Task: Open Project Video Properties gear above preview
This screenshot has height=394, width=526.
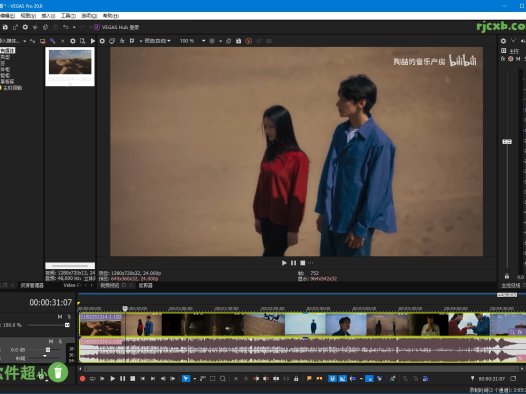Action: click(102, 41)
